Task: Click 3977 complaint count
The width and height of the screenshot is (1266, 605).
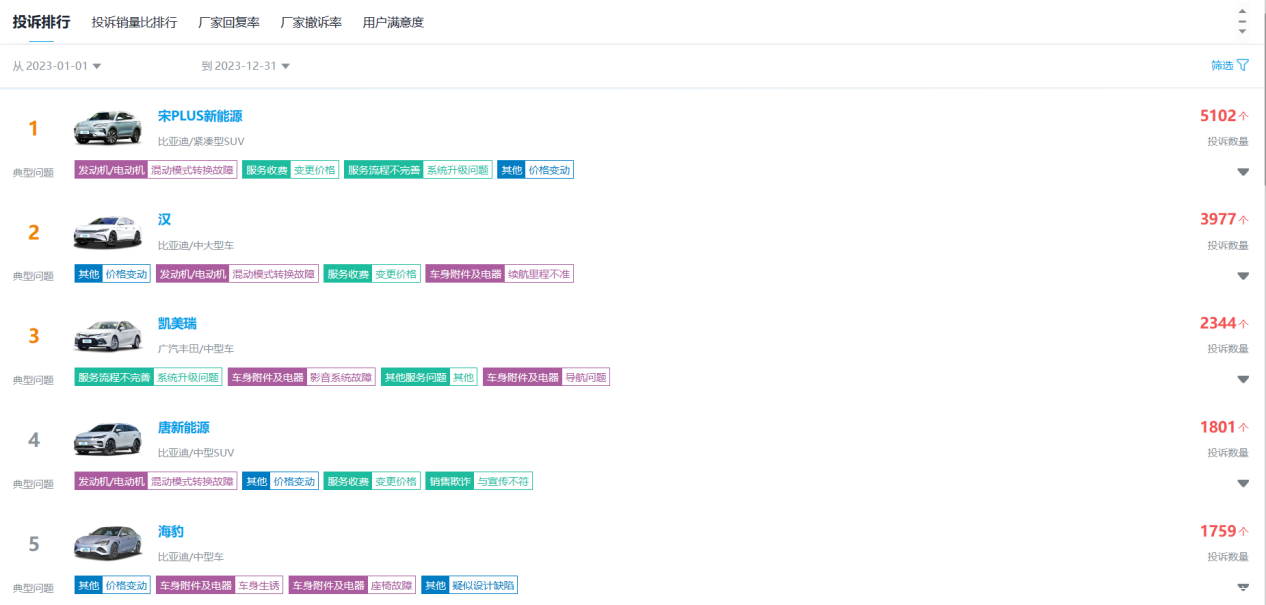Action: pyautogui.click(x=1218, y=220)
